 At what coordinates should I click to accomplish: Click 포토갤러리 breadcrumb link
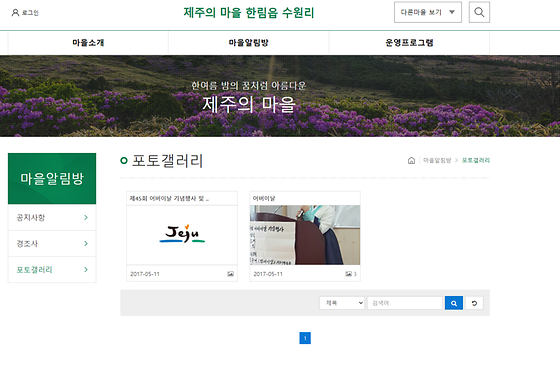(476, 161)
